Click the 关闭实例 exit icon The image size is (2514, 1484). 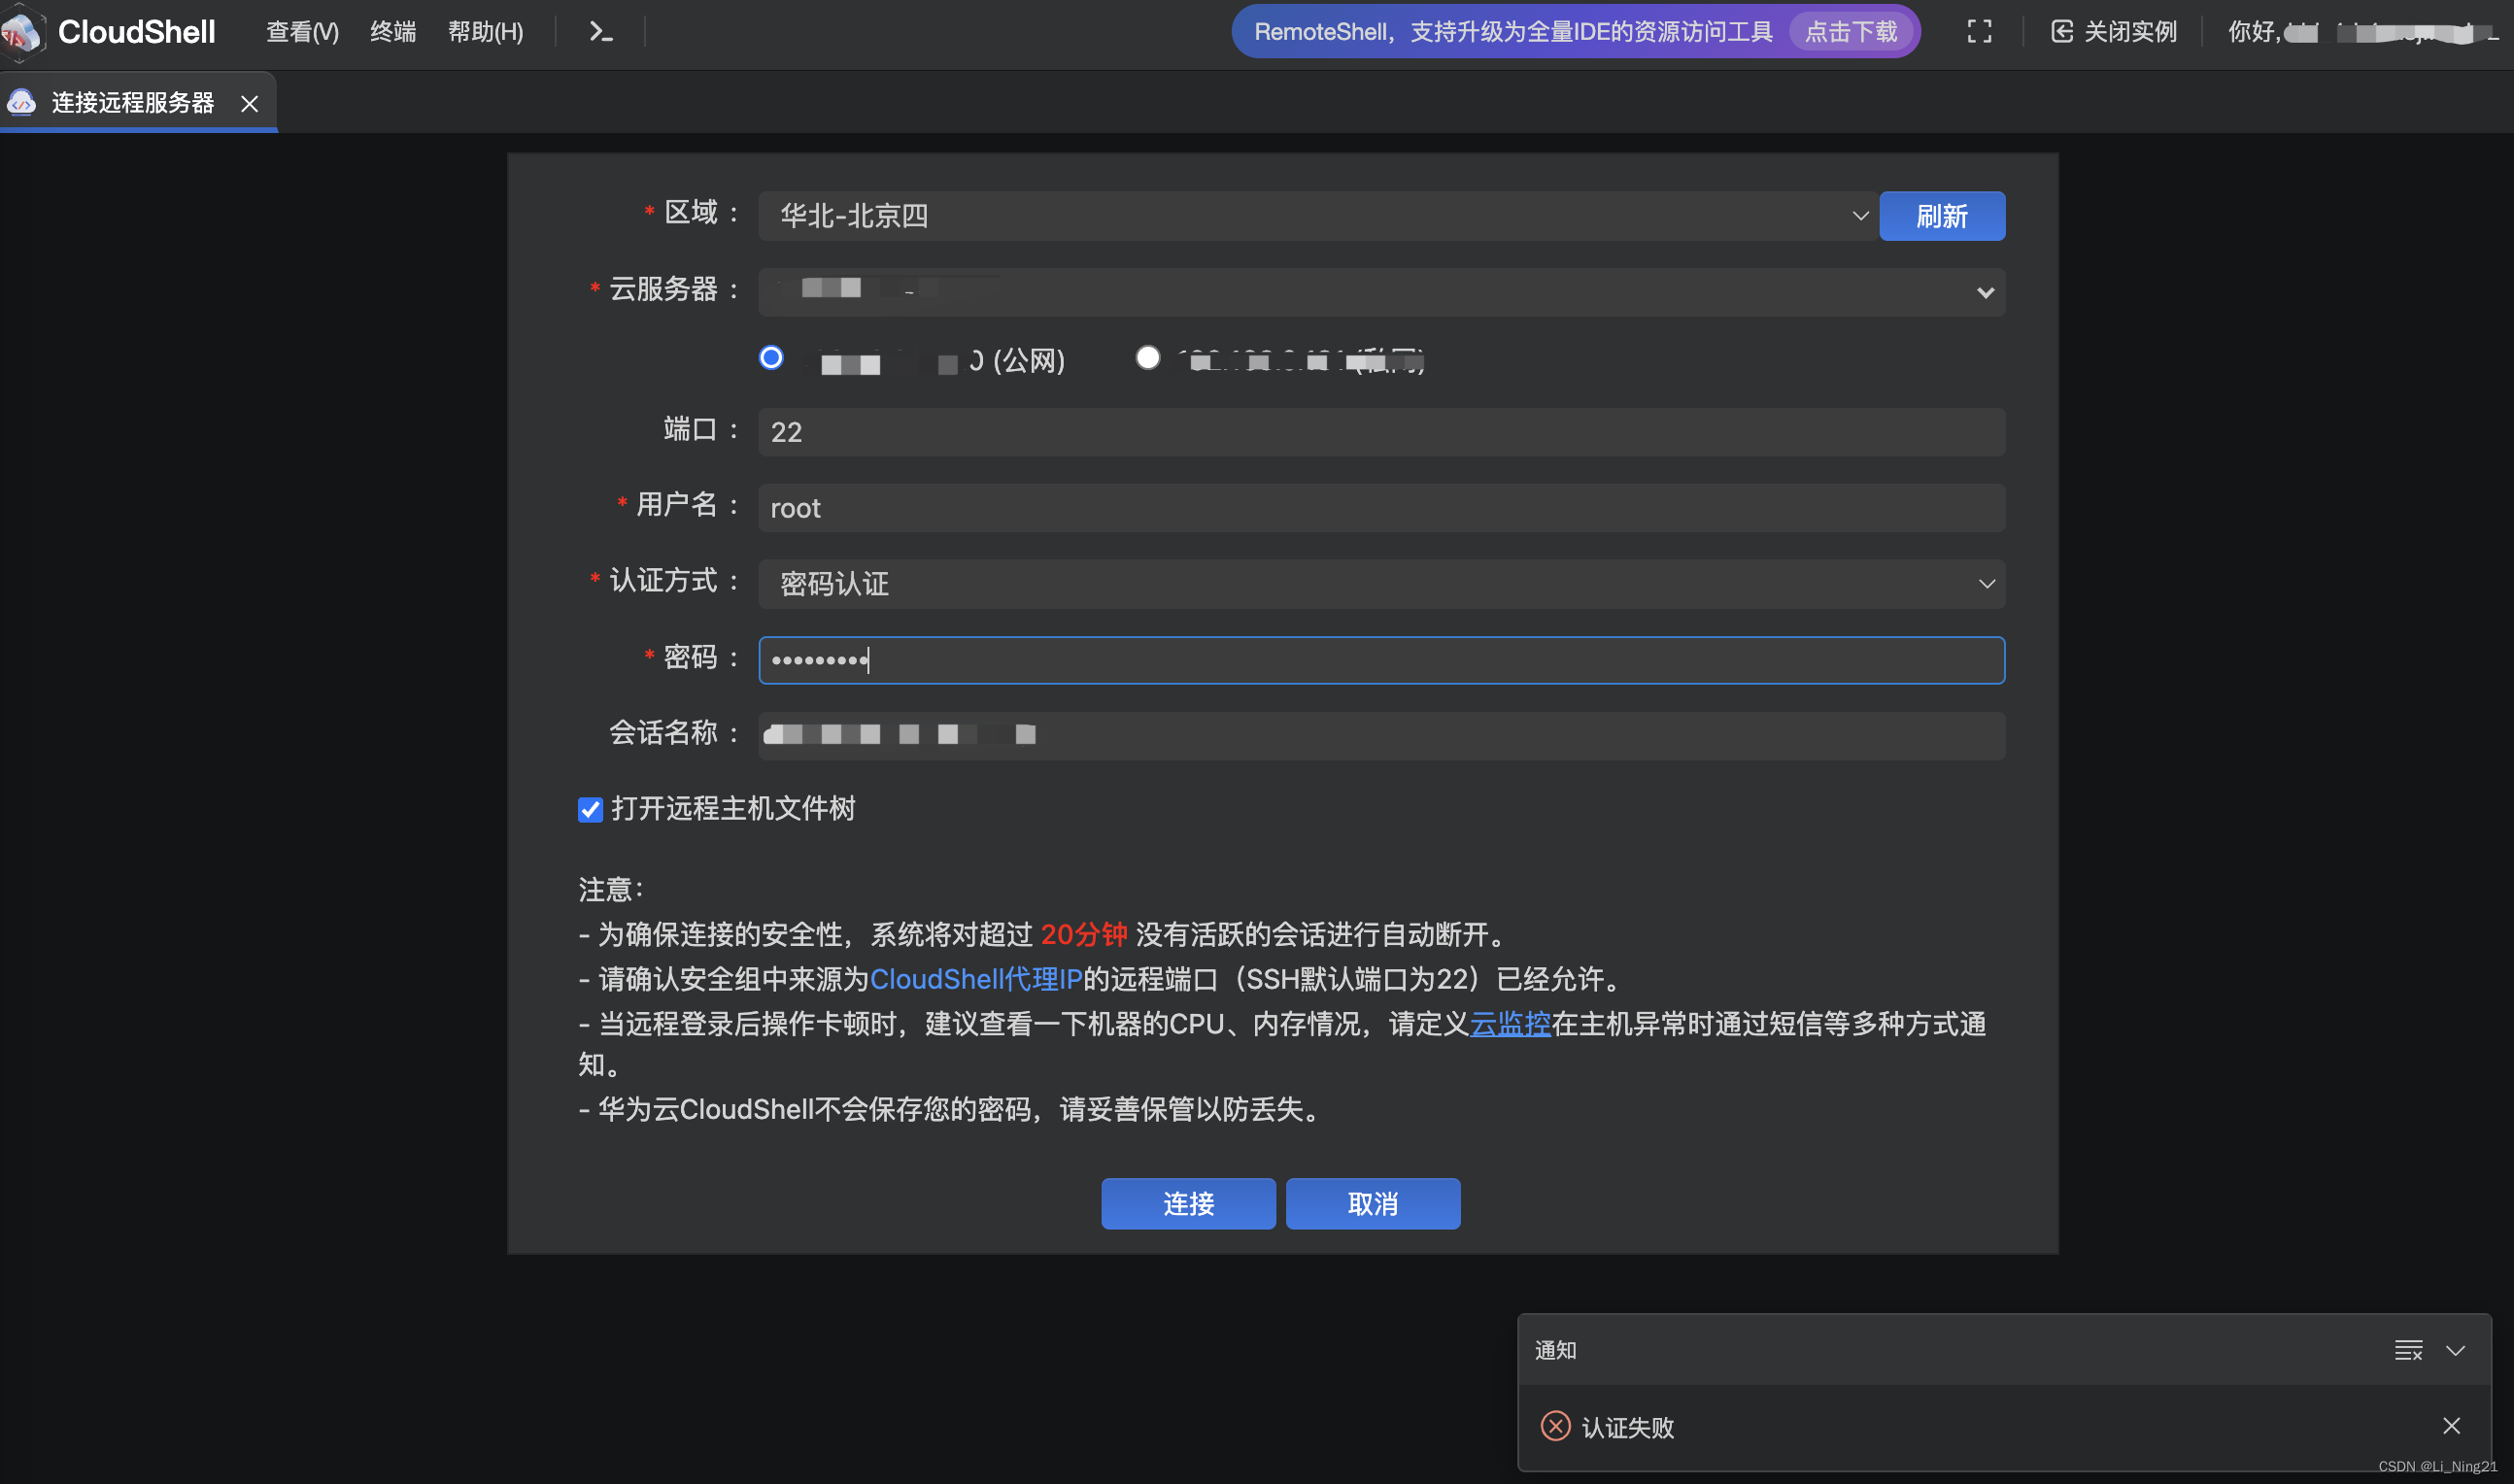[2062, 32]
